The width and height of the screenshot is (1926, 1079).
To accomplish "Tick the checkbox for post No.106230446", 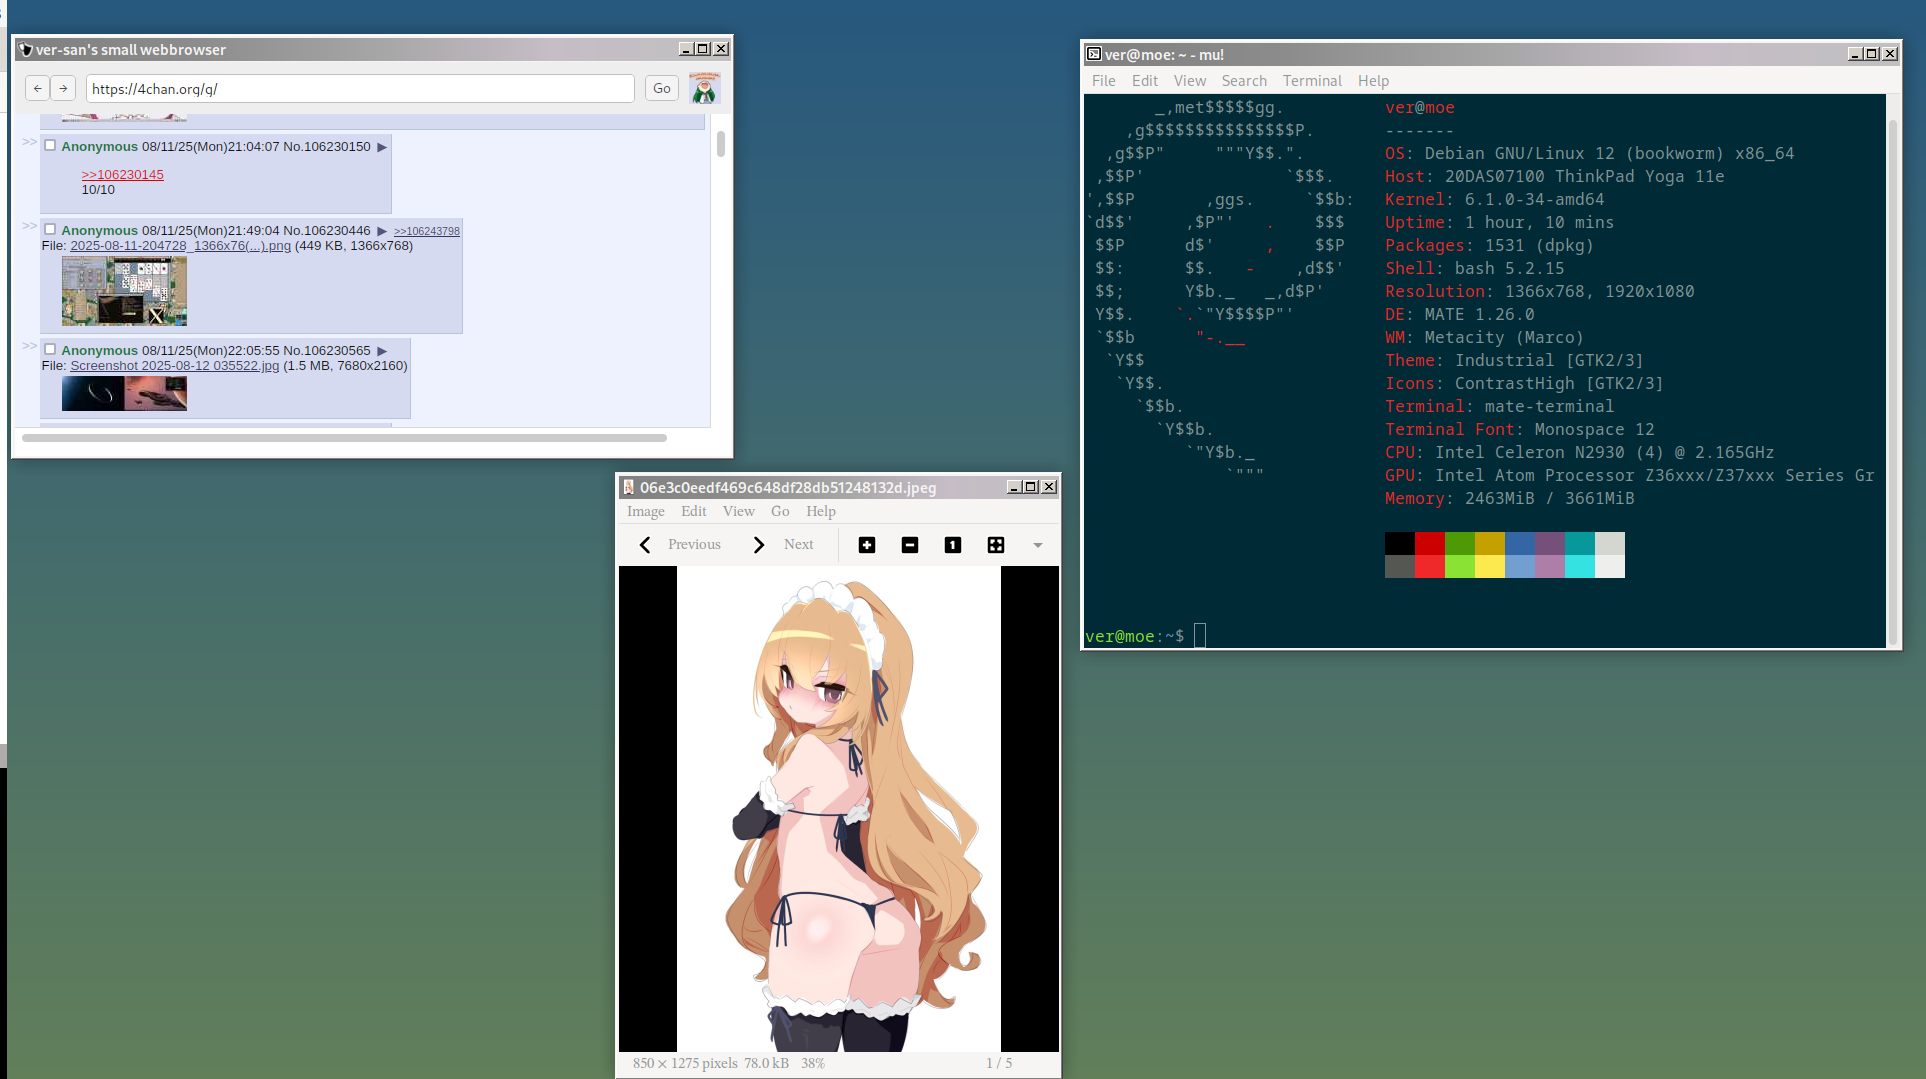I will point(50,229).
